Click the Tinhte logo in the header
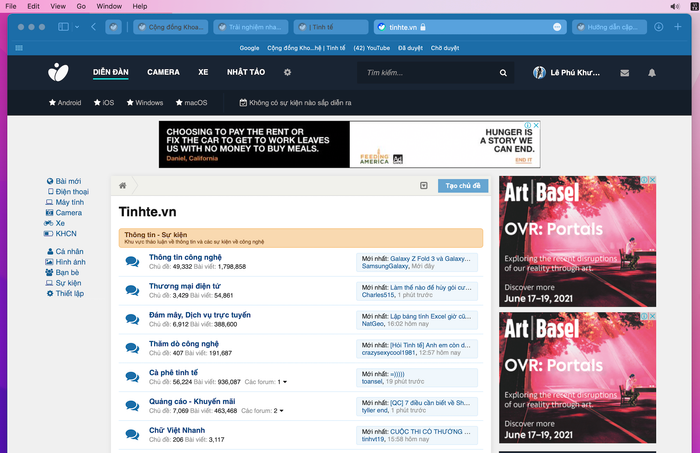Viewport: 700px width, 453px height. [x=59, y=72]
